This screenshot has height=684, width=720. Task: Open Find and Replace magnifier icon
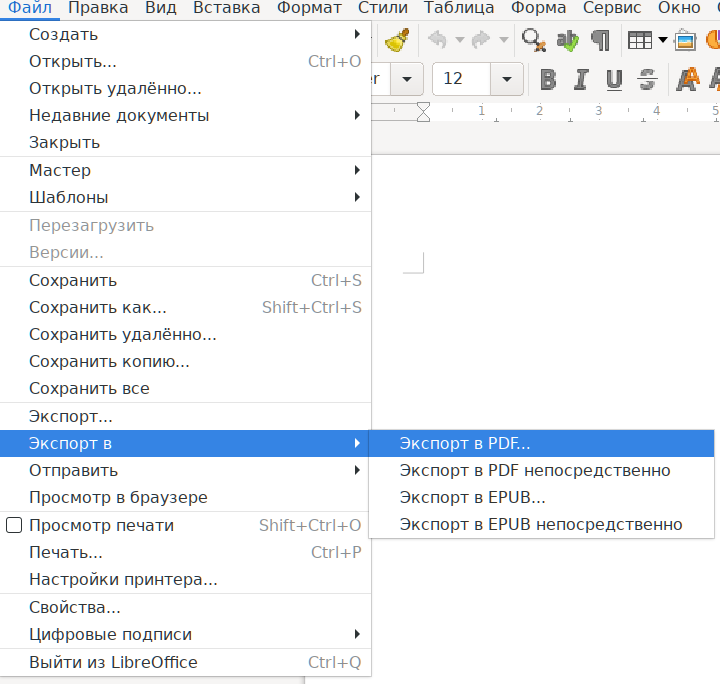[534, 40]
